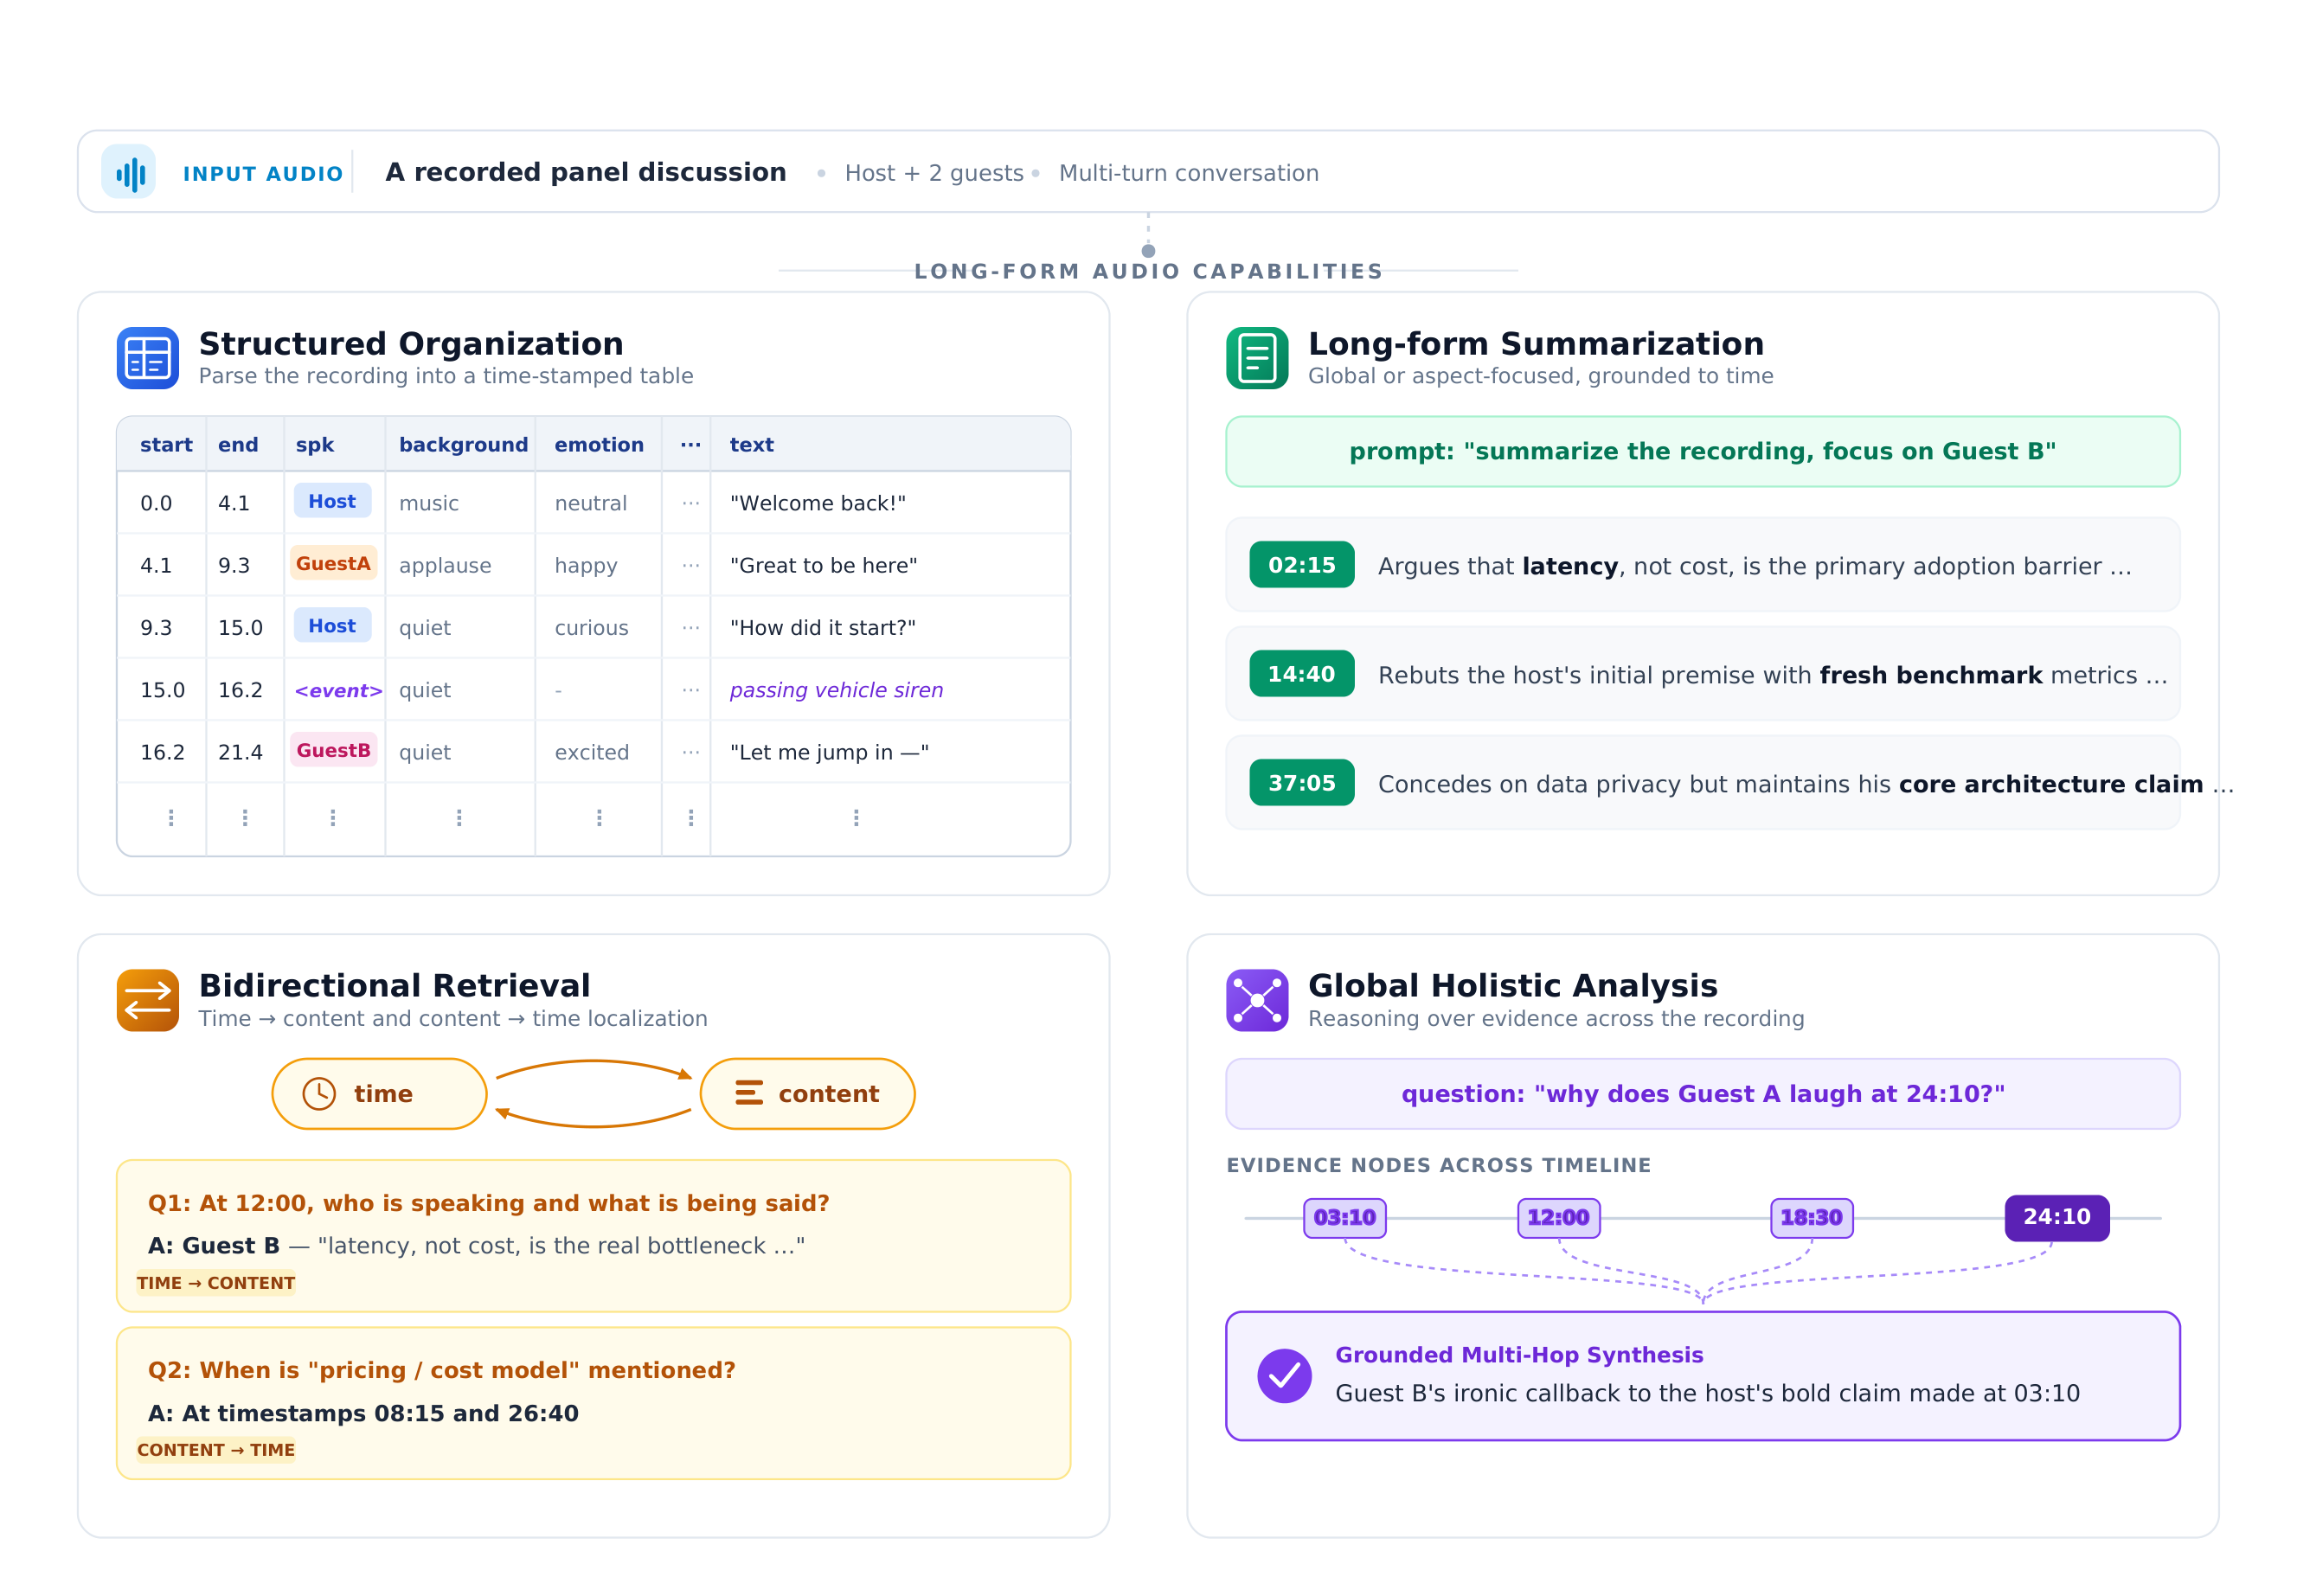2297x1596 pixels.
Task: Click the input audio waveform icon
Action: (x=128, y=172)
